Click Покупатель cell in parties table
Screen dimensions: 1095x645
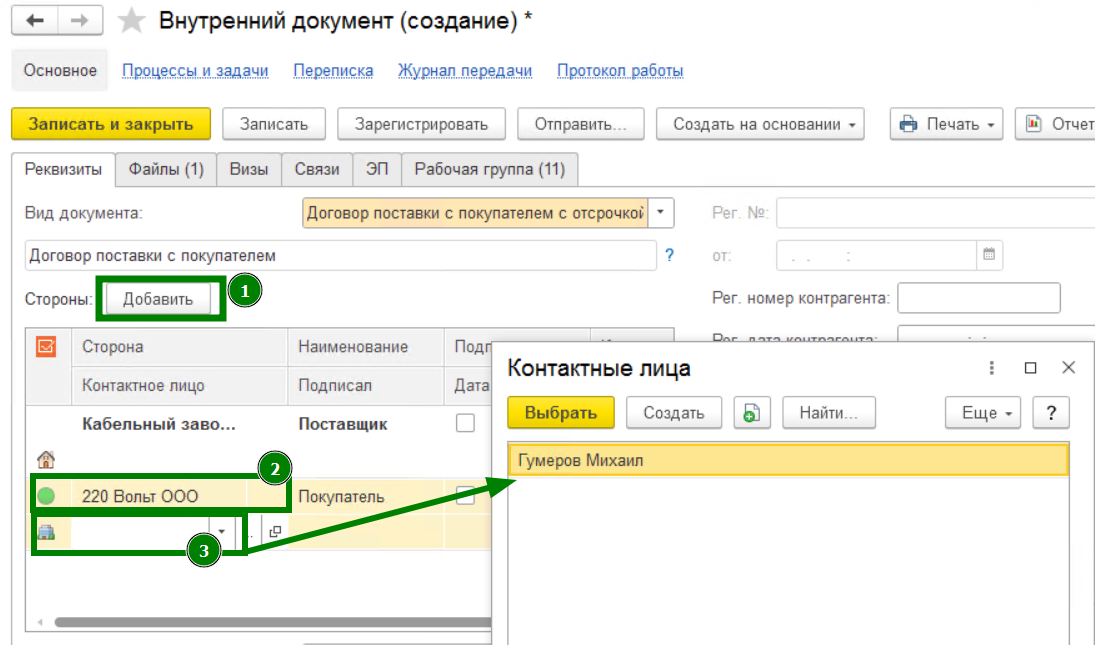341,496
